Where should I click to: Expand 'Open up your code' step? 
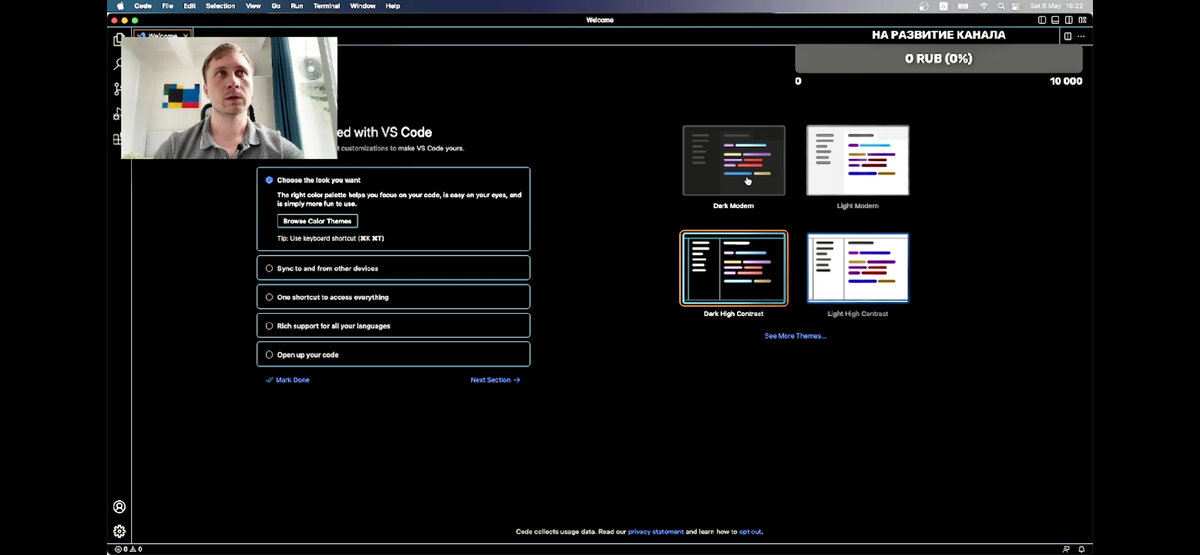point(393,354)
